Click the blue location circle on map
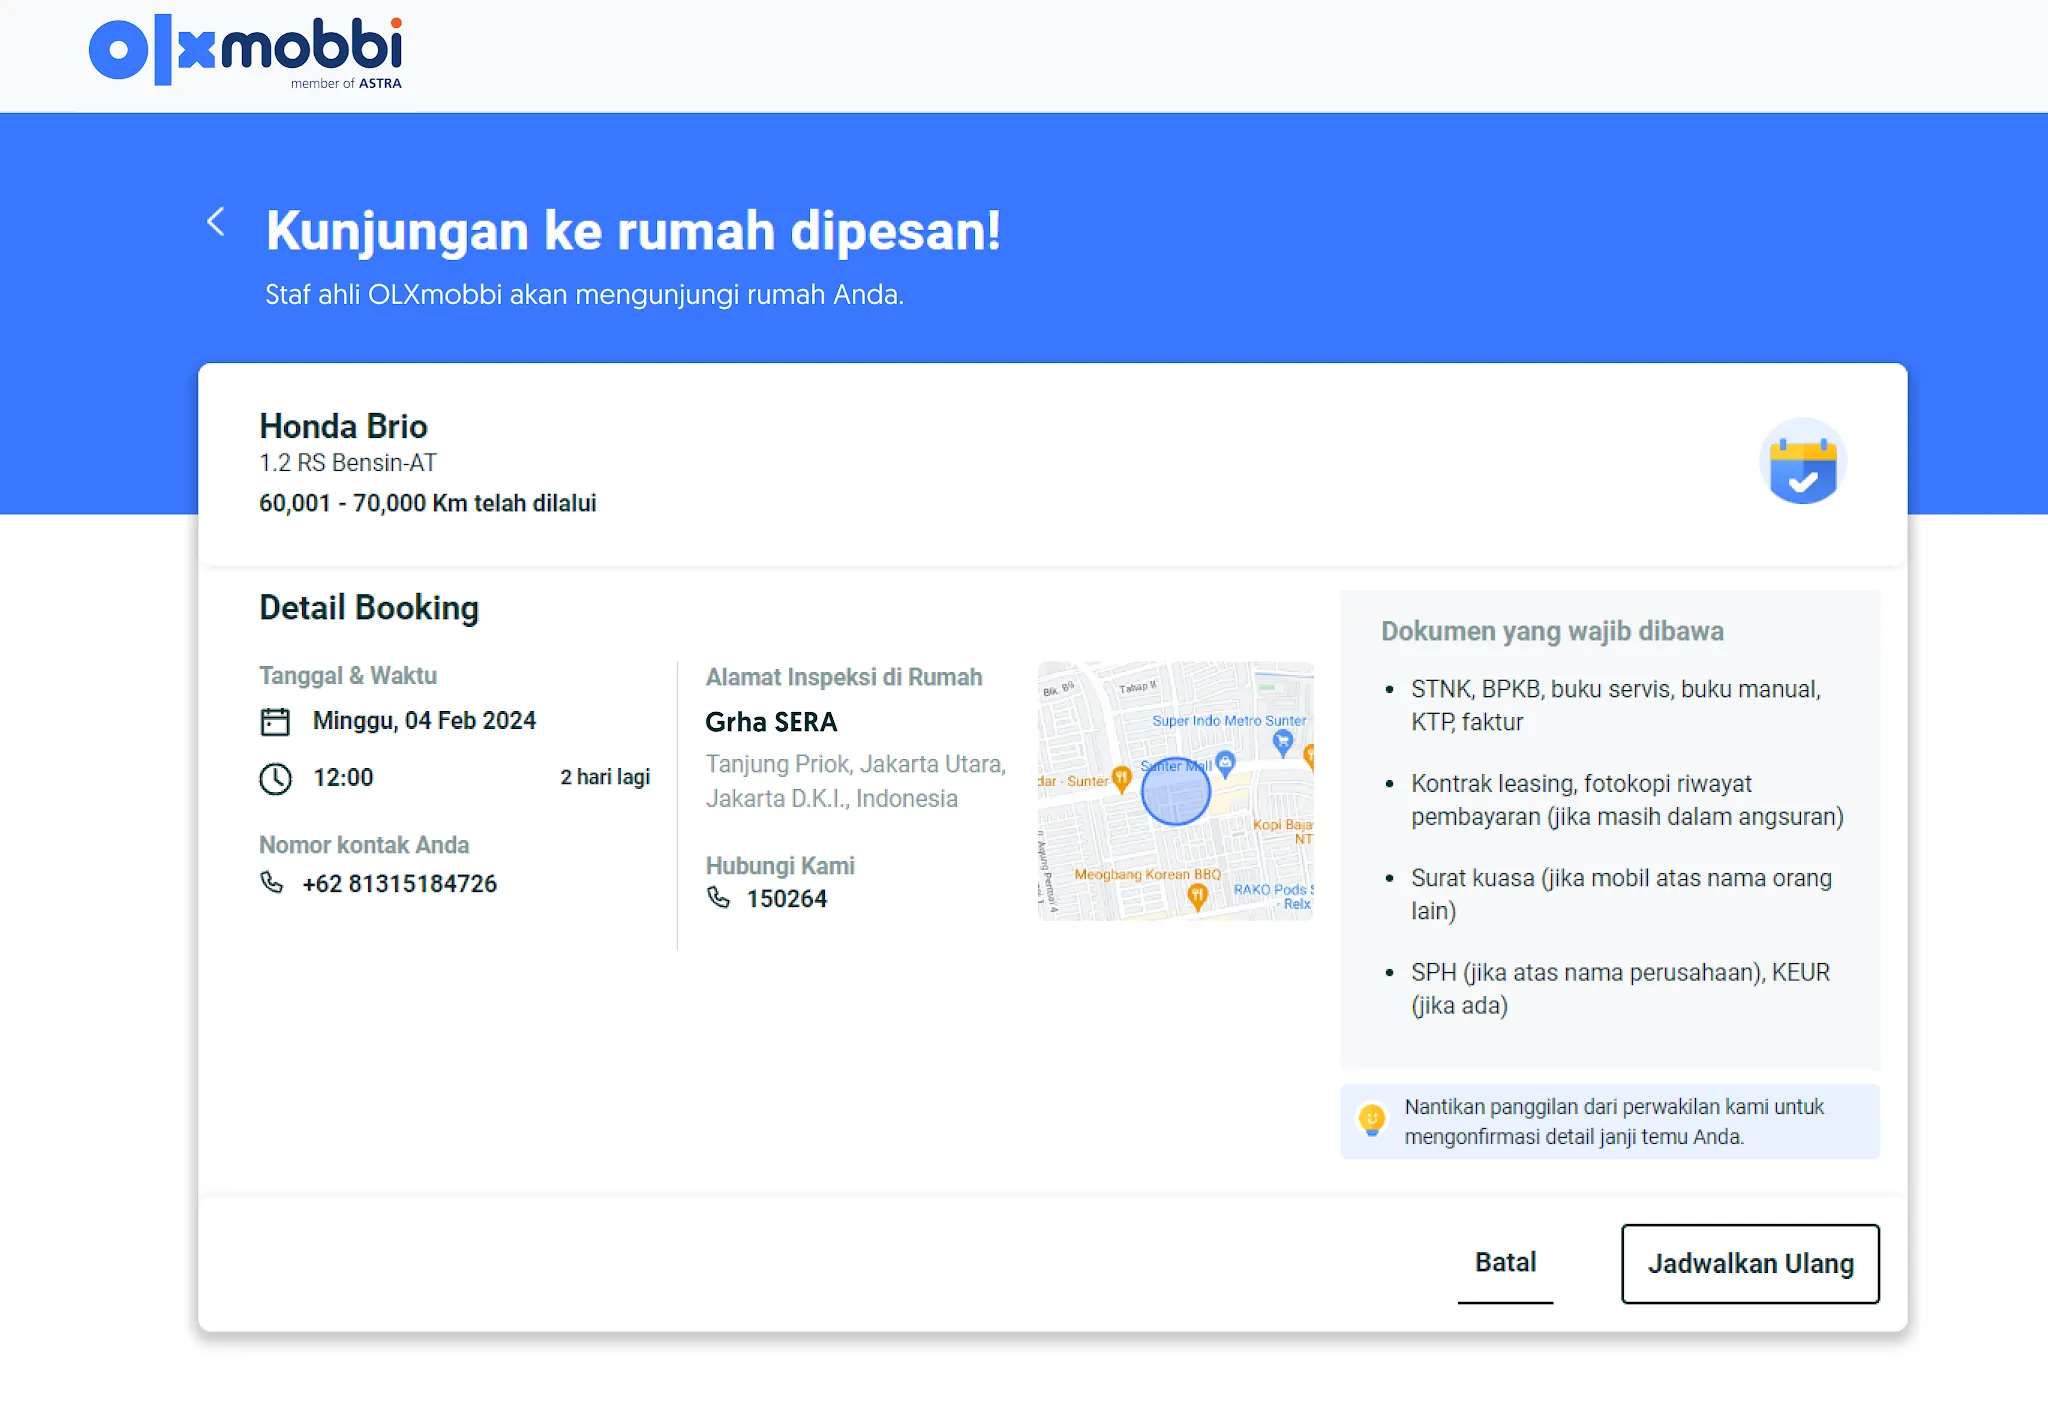This screenshot has width=2048, height=1403. coord(1176,791)
